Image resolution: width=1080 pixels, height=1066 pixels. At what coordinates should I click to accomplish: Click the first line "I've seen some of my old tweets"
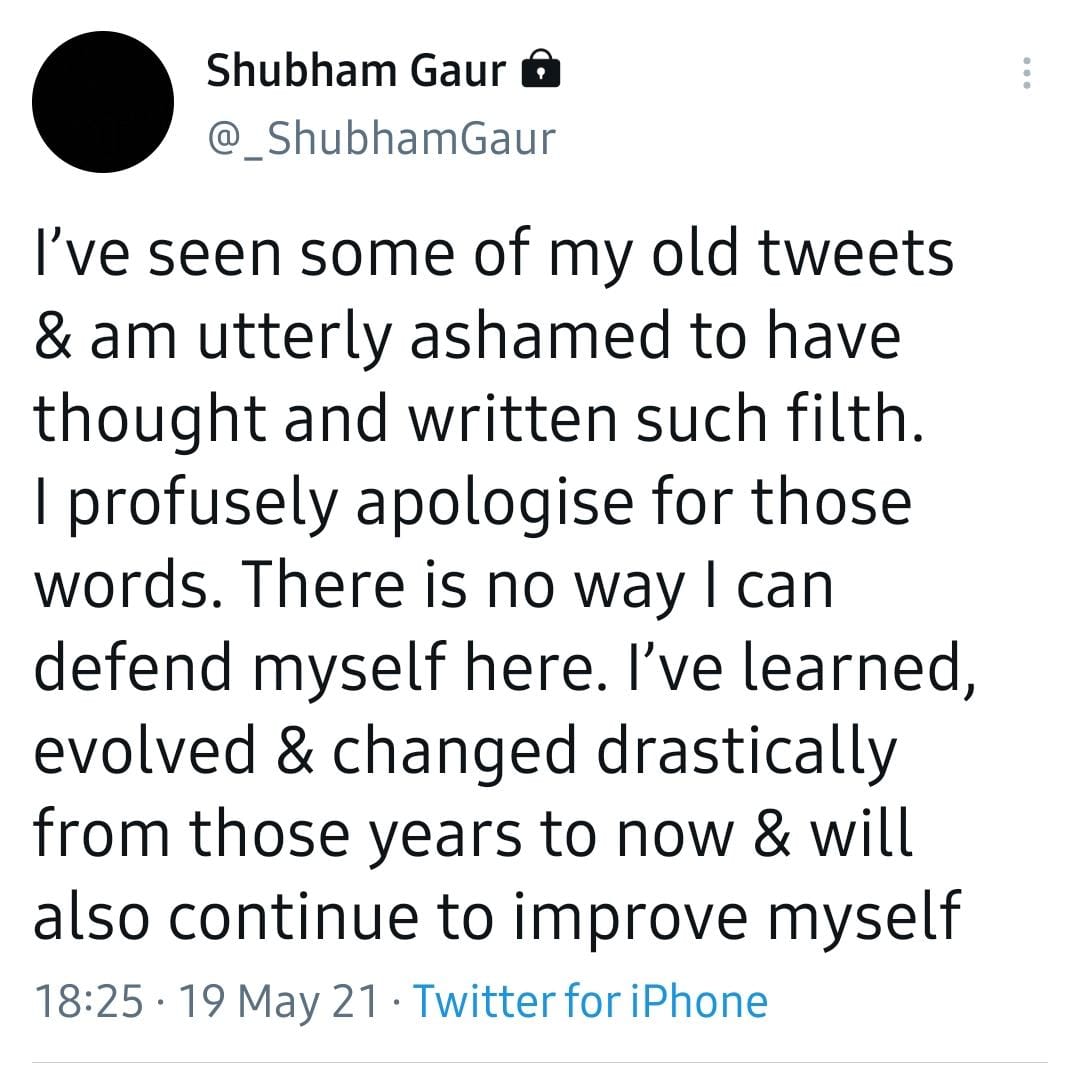click(x=493, y=254)
